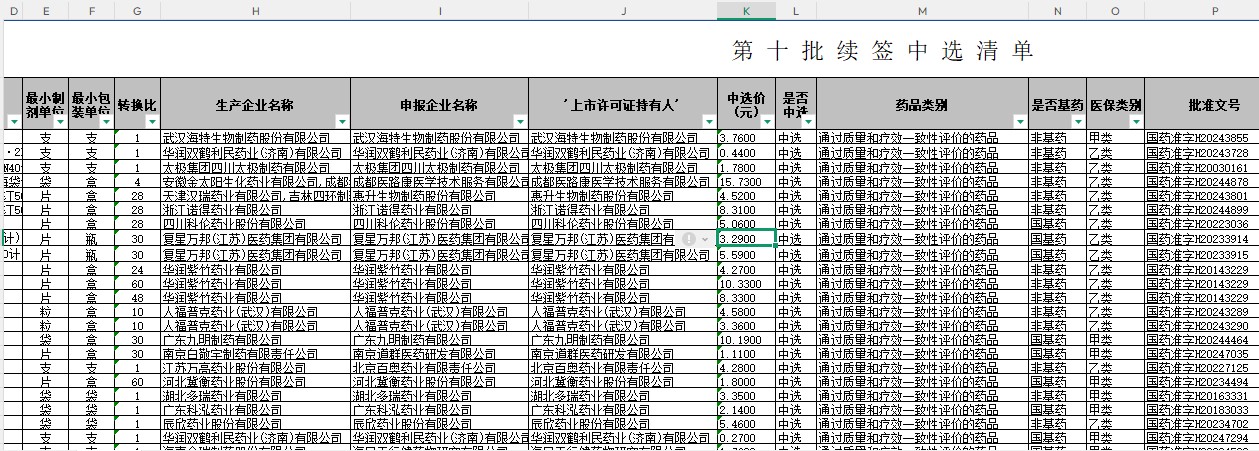Open filter dropdown for 申报企业名称 column

(x=519, y=121)
